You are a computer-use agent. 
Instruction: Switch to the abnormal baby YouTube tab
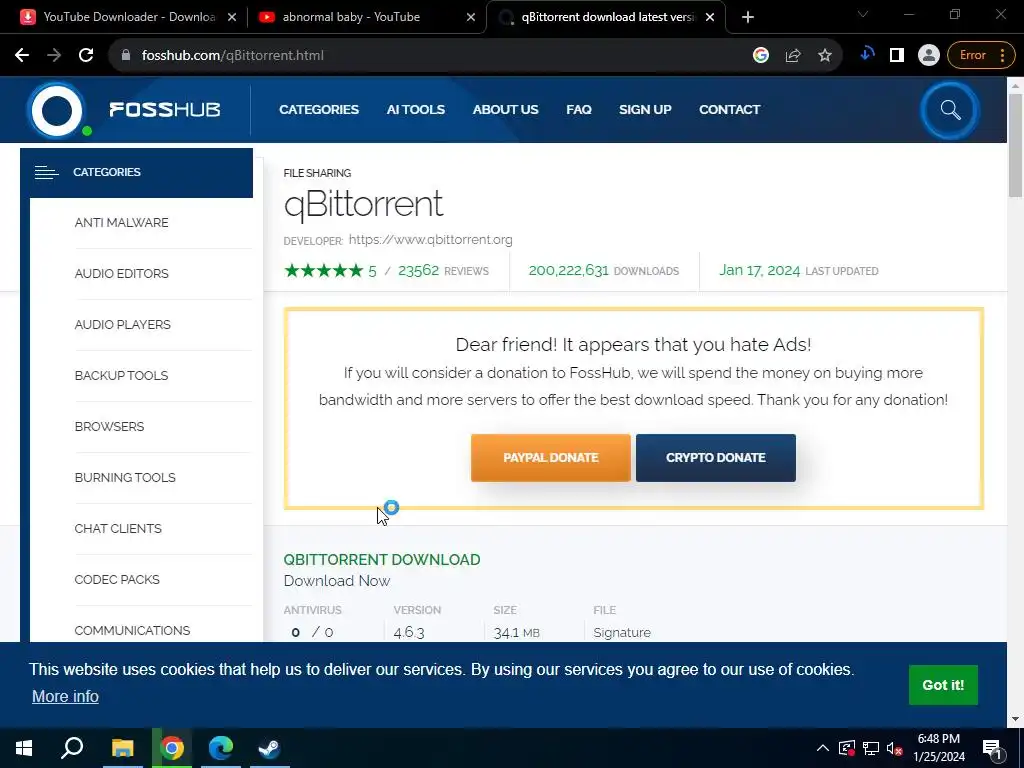click(366, 17)
